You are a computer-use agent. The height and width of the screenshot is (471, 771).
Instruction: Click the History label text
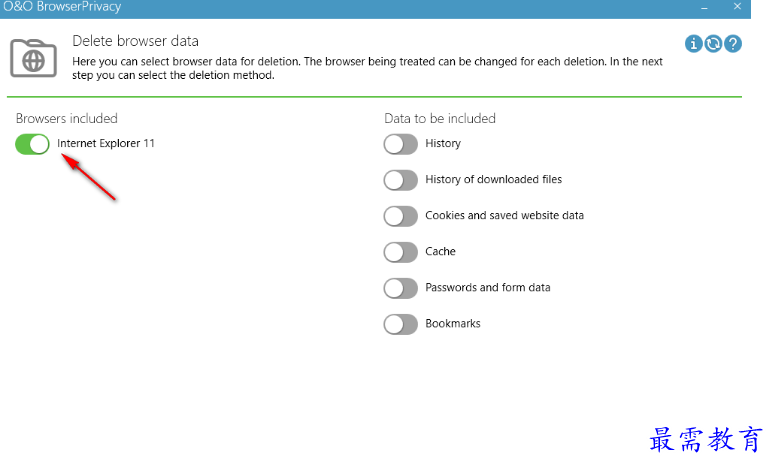pyautogui.click(x=443, y=144)
